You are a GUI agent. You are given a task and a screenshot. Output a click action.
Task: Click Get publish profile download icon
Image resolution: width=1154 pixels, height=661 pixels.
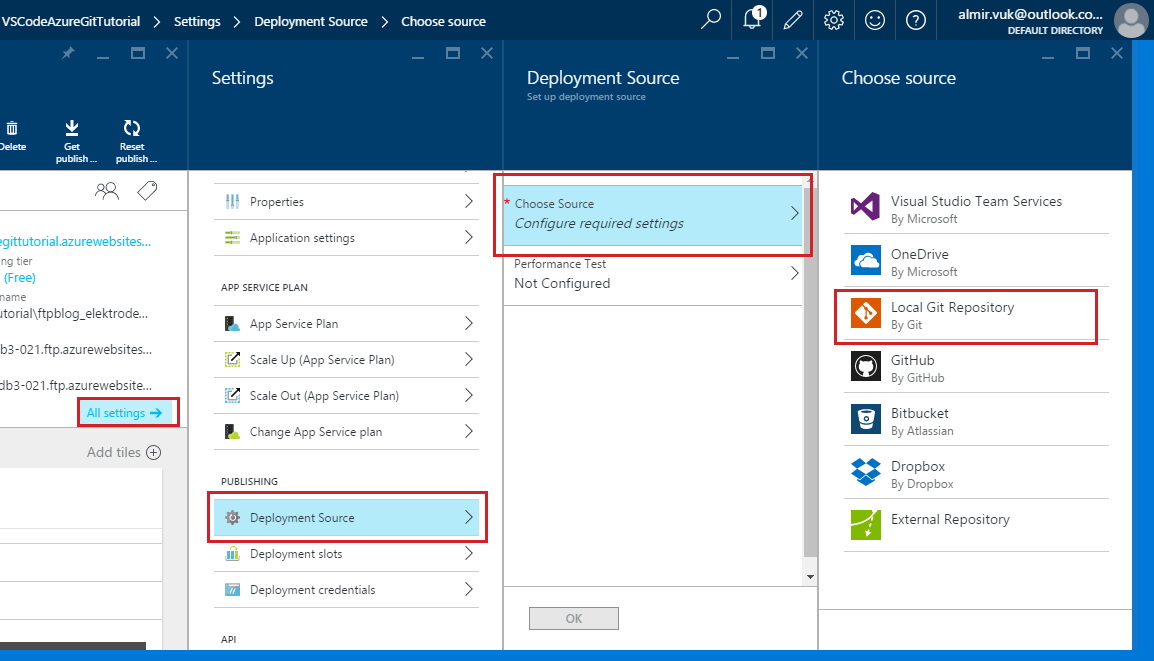point(71,128)
